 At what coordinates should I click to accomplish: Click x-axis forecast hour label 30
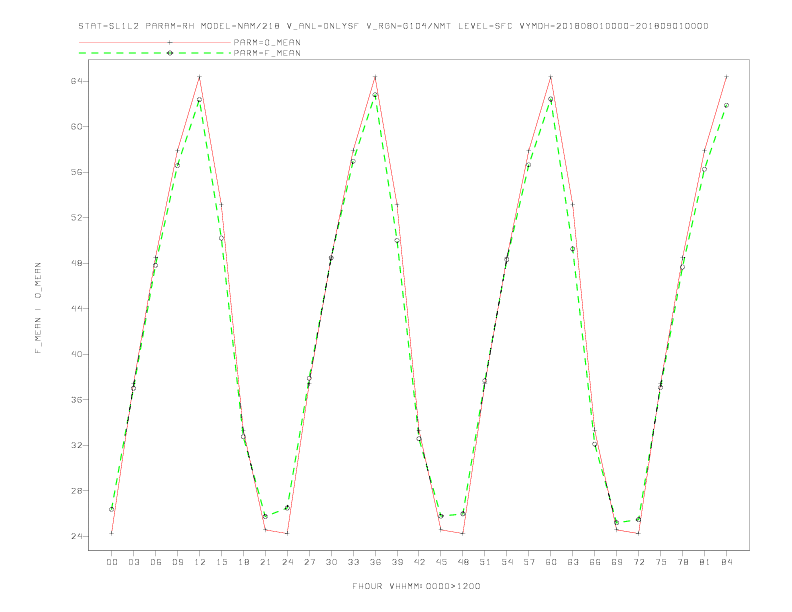pos(331,562)
